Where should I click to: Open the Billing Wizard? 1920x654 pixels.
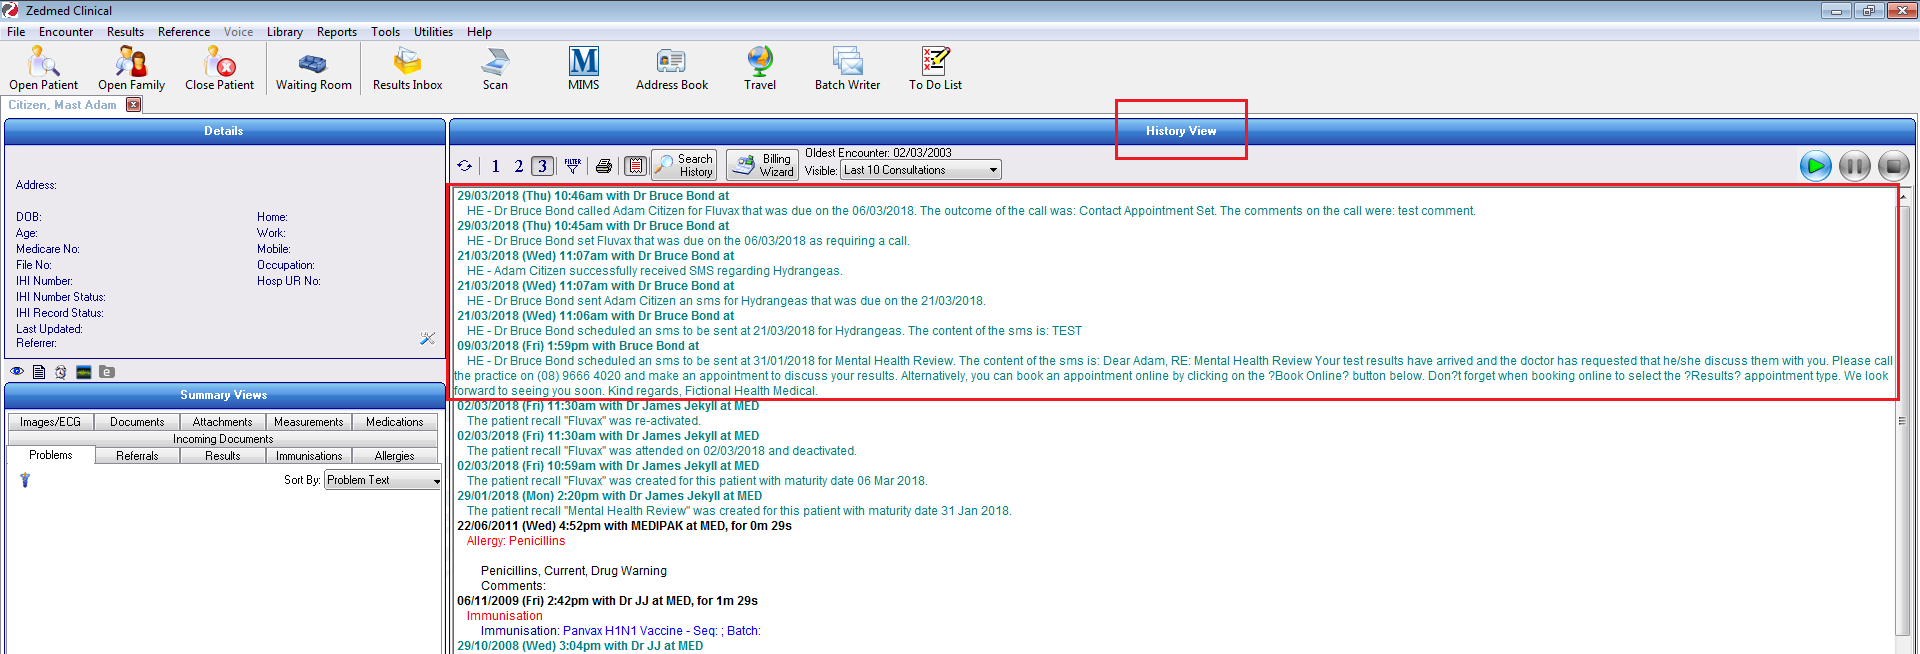pos(762,166)
